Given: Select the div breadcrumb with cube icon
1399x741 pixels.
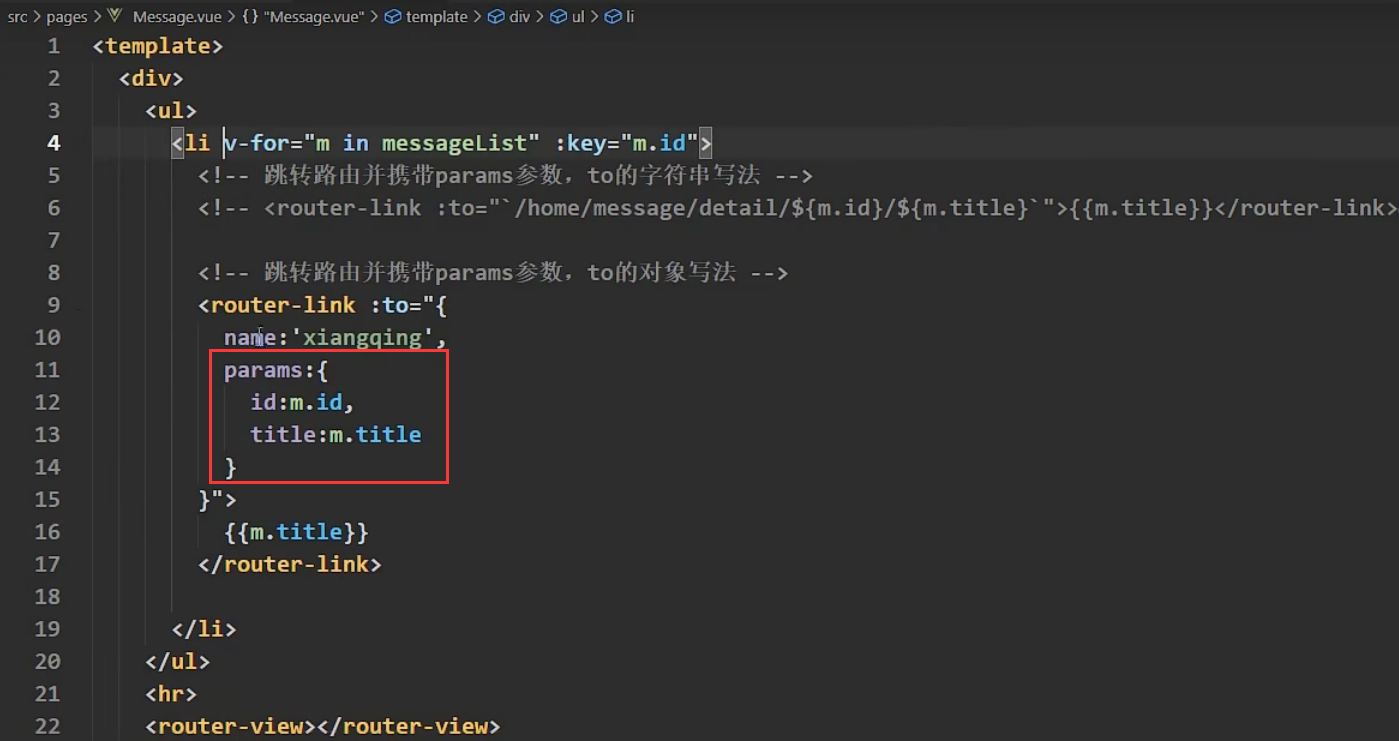Looking at the screenshot, I should [x=508, y=17].
